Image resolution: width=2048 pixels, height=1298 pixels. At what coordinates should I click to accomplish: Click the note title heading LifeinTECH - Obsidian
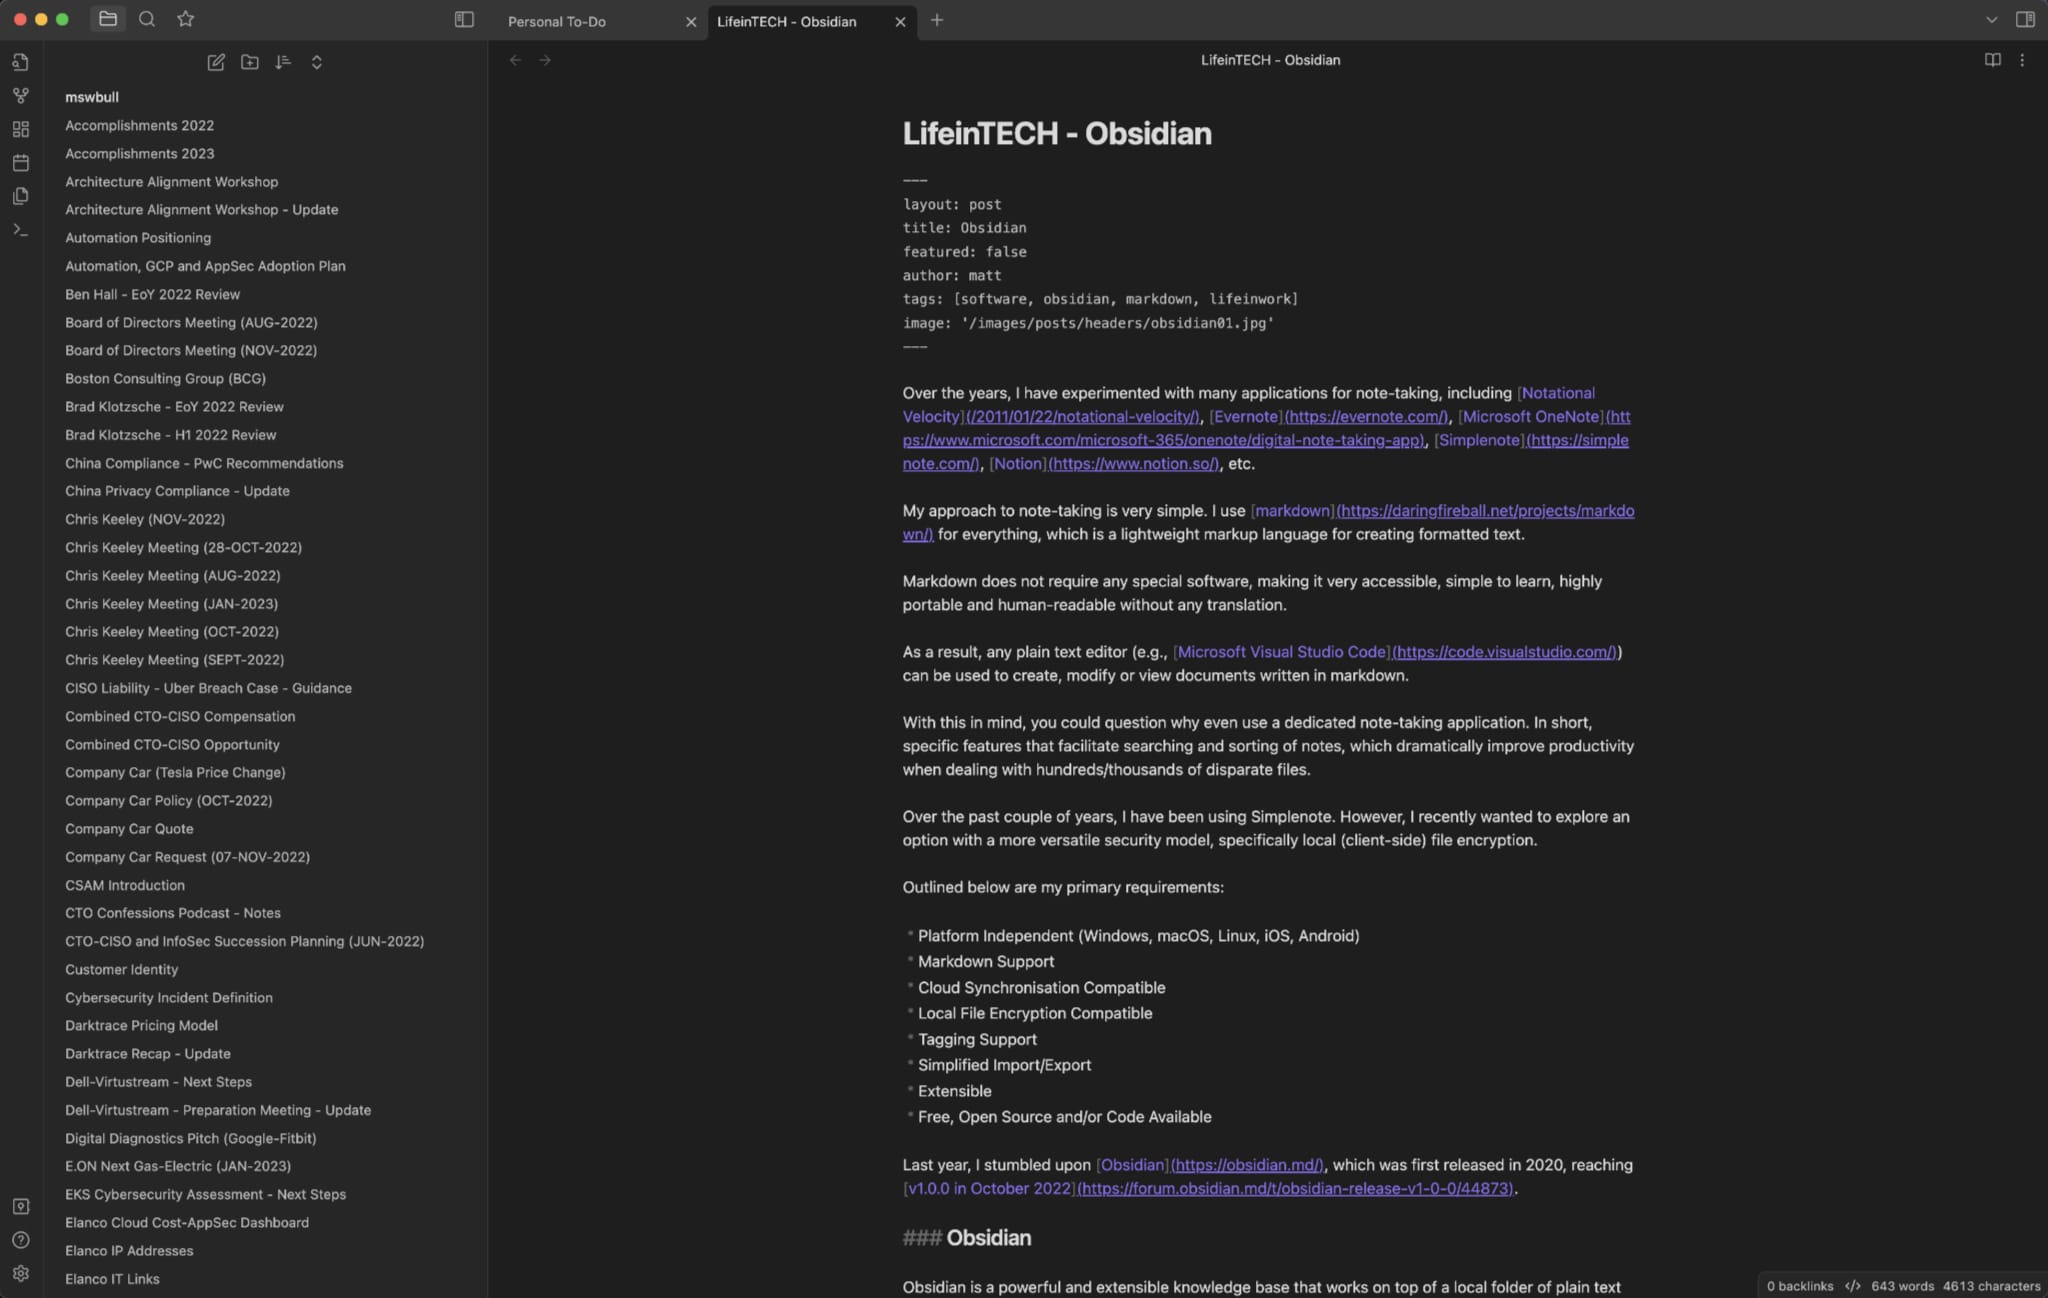1057,134
